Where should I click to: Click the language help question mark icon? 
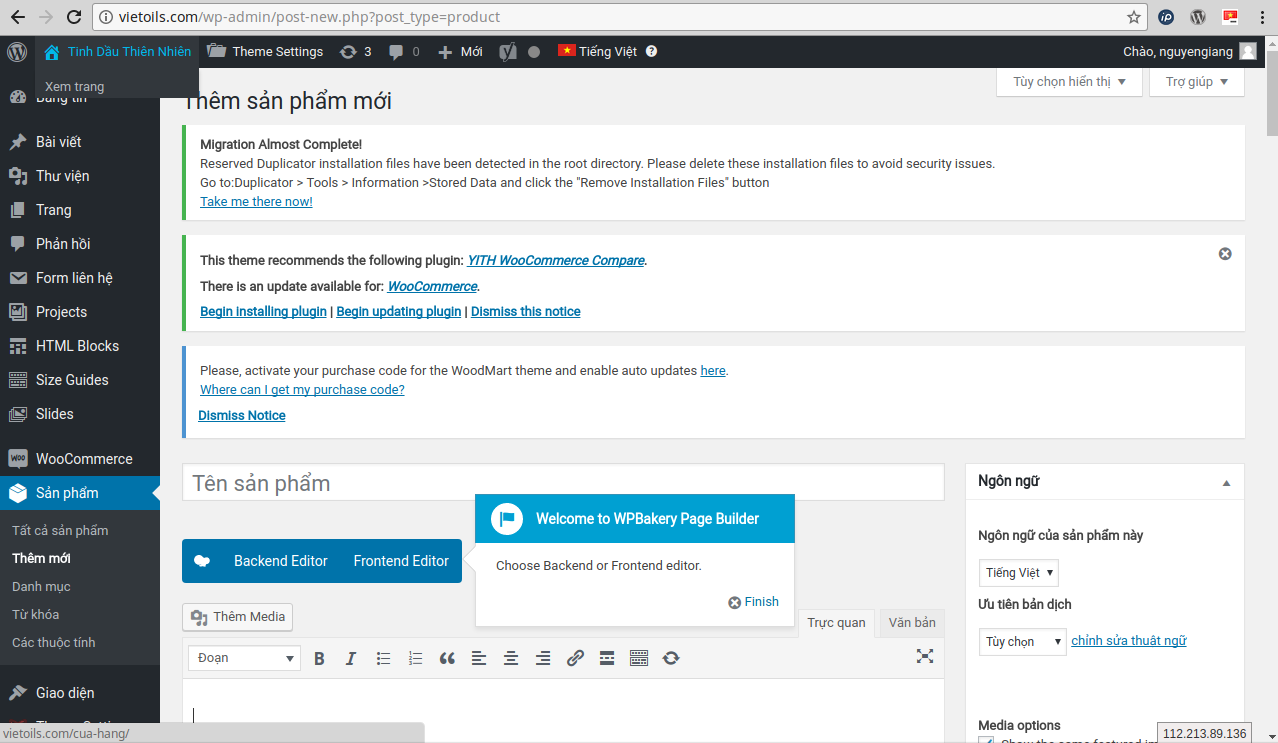click(x=652, y=51)
